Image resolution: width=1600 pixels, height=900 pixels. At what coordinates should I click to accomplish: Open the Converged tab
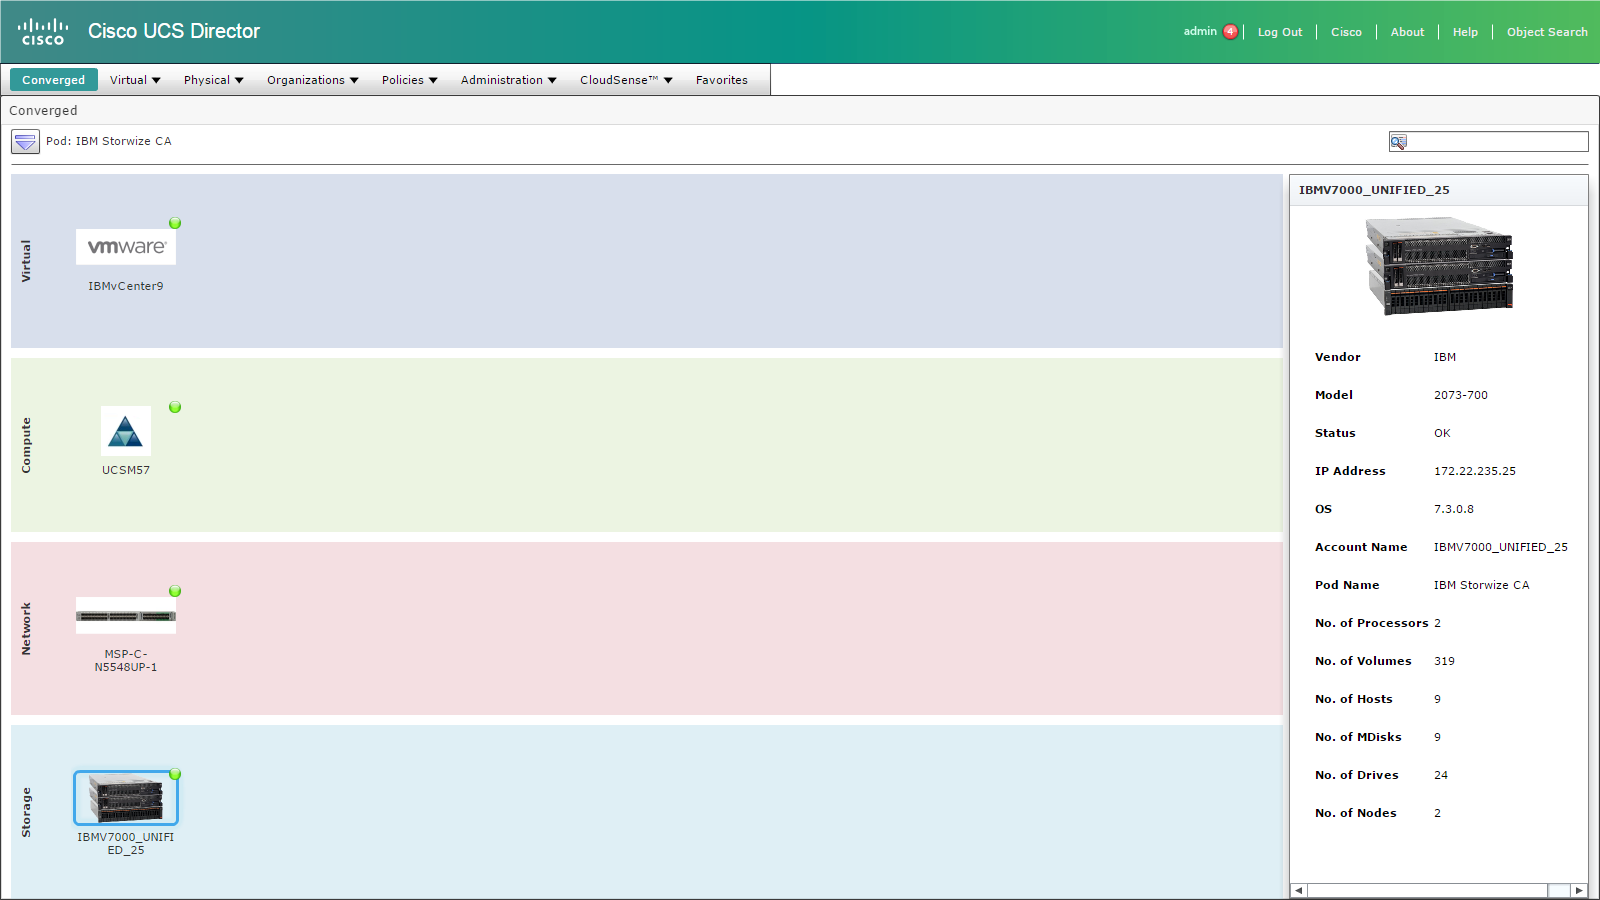point(54,80)
